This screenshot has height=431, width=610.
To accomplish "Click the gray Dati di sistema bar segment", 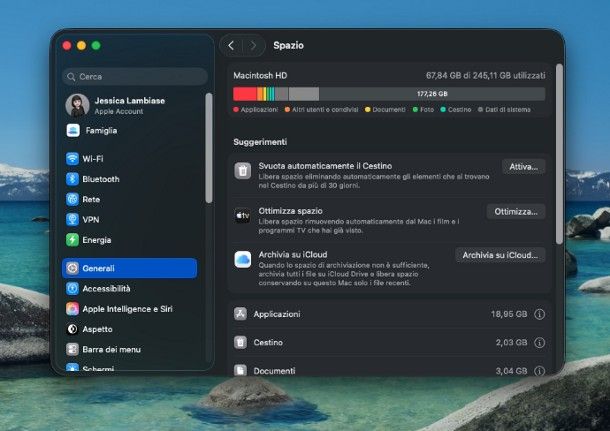I will pos(303,94).
